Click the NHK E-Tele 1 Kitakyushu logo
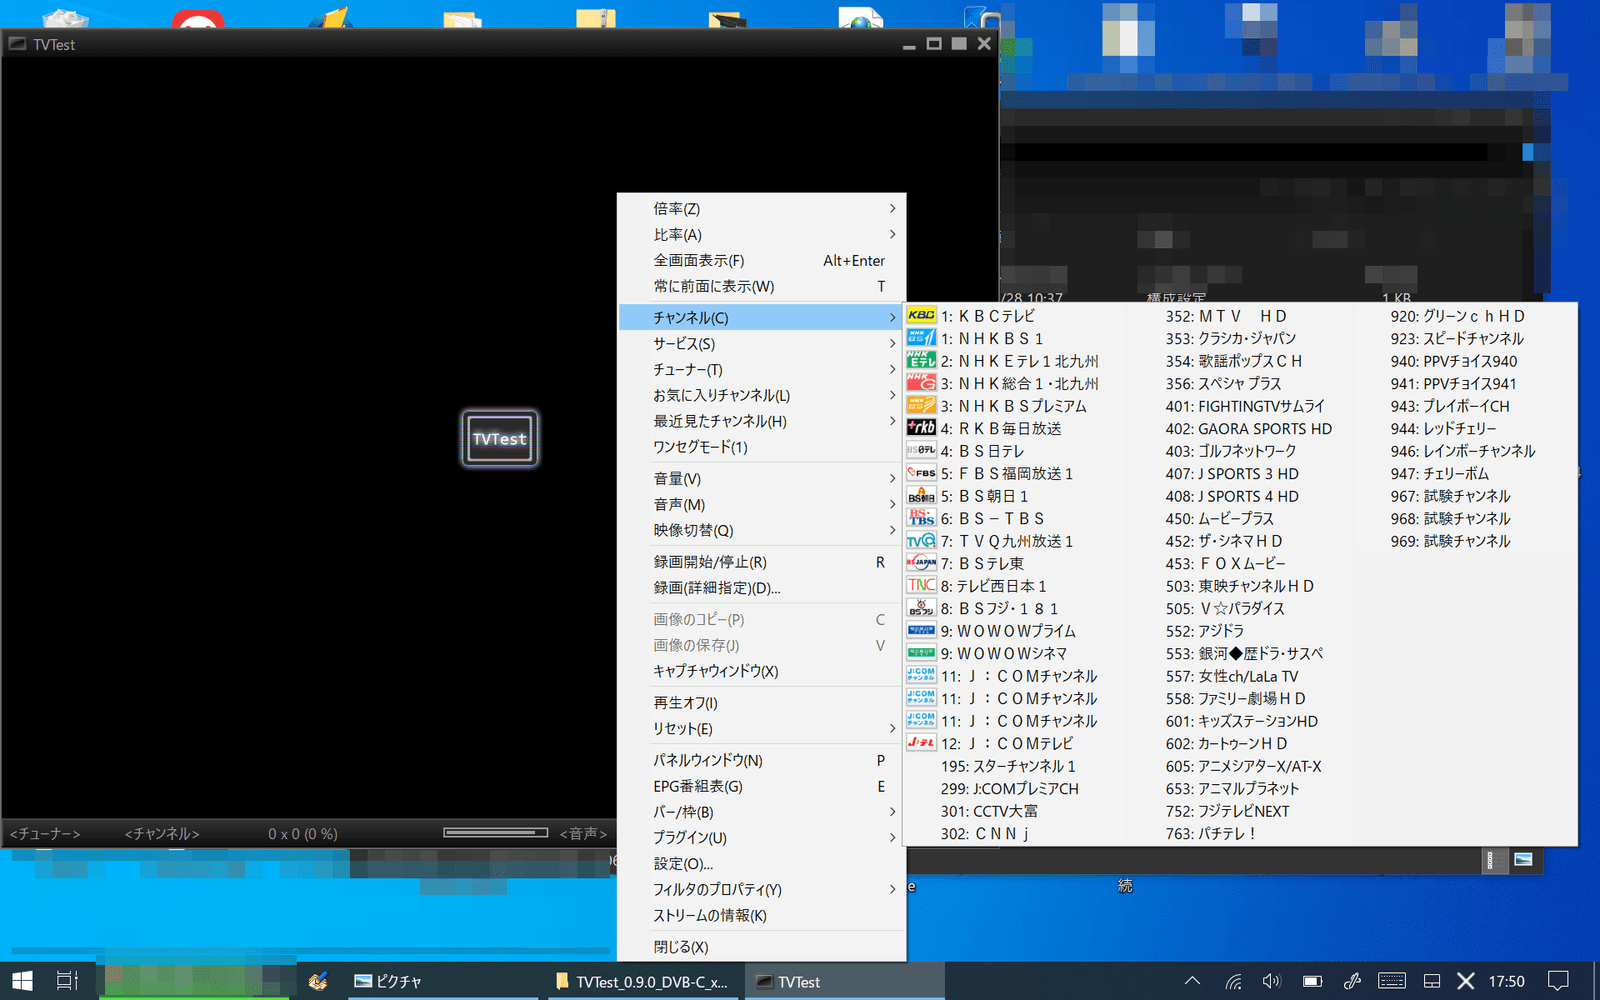Image resolution: width=1600 pixels, height=1000 pixels. [920, 360]
